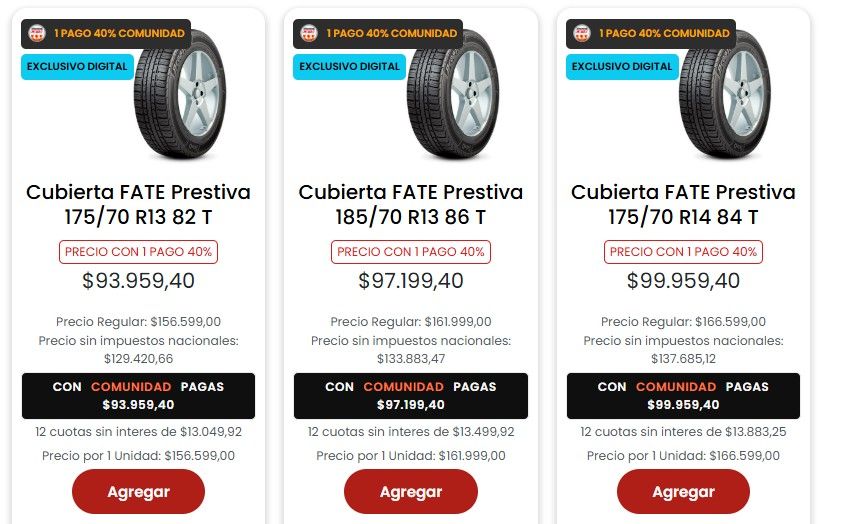
Task: Click the black Comunidad banner showing $97.199,40
Action: 411,396
